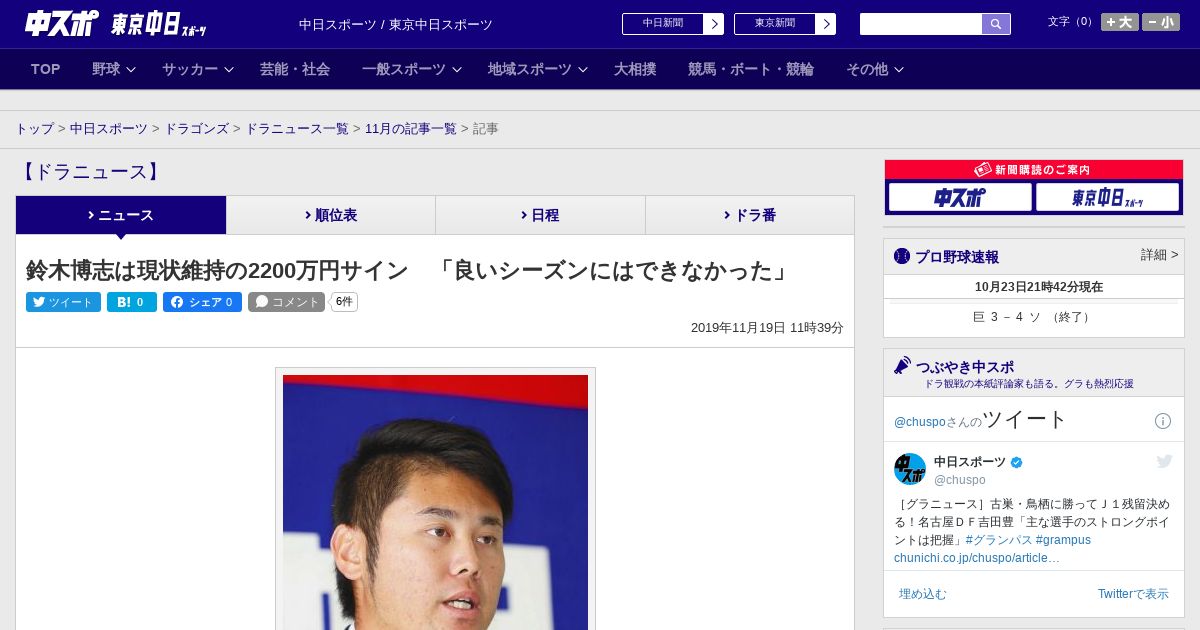Screen dimensions: 1200x630
Task: Expand the 野球 menu dropdown
Action: click(114, 69)
